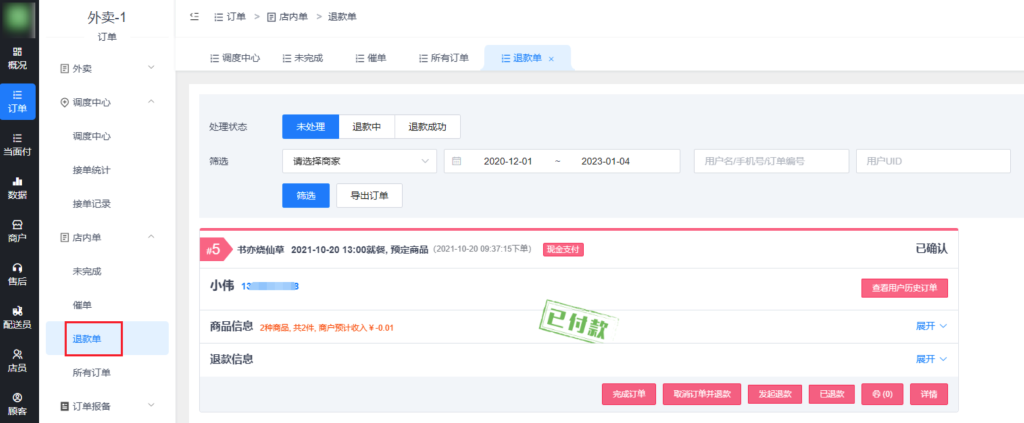Click the 导出订单 export button
The image size is (1024, 423).
pos(369,195)
